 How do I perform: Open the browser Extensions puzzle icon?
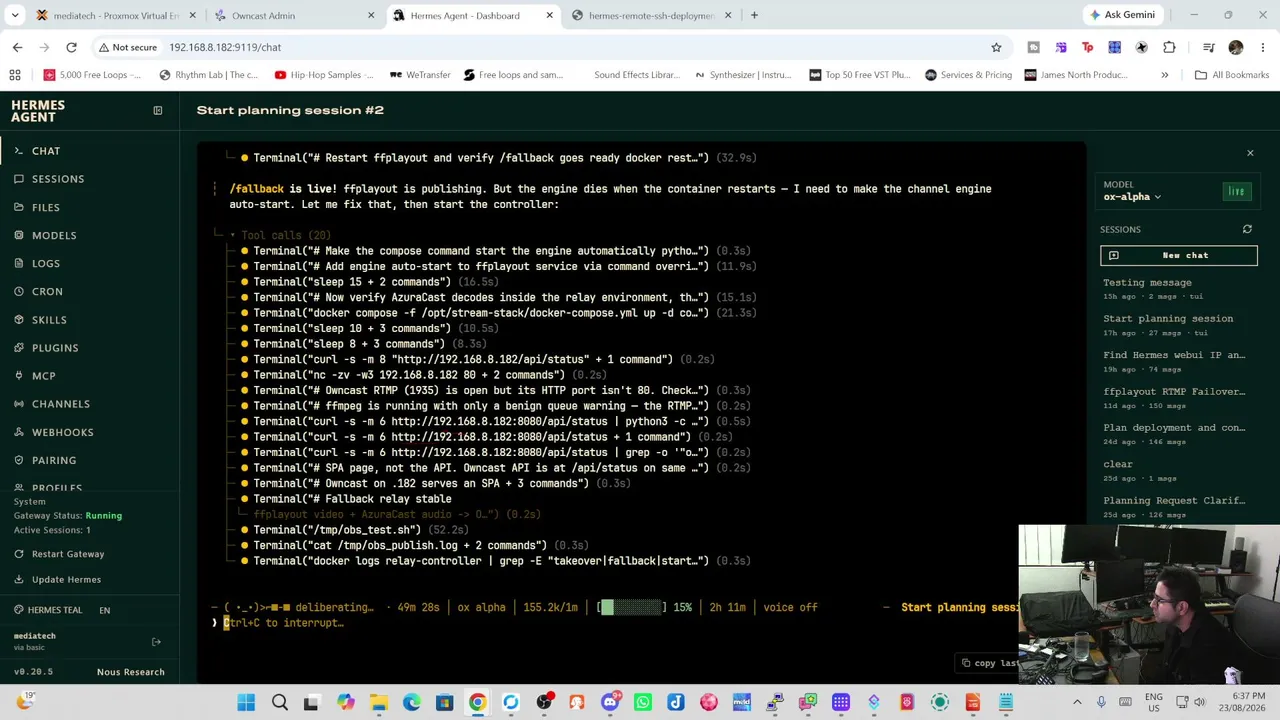pos(1169,47)
